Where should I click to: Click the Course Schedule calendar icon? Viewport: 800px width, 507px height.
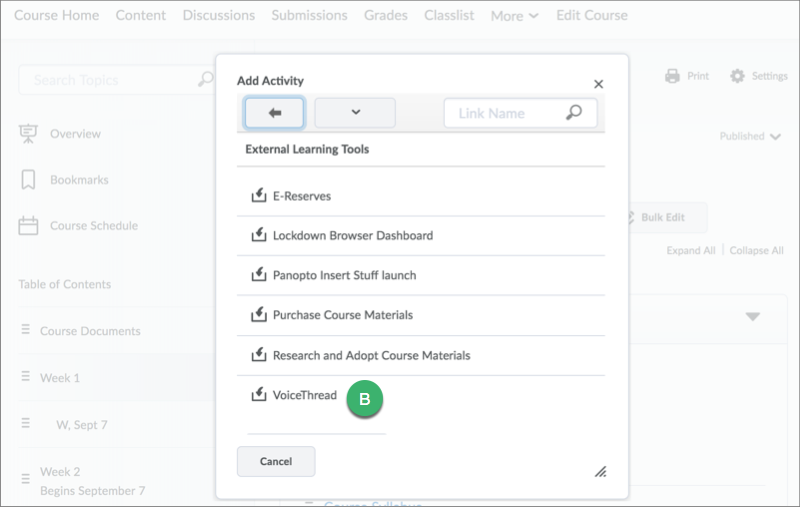pos(28,225)
